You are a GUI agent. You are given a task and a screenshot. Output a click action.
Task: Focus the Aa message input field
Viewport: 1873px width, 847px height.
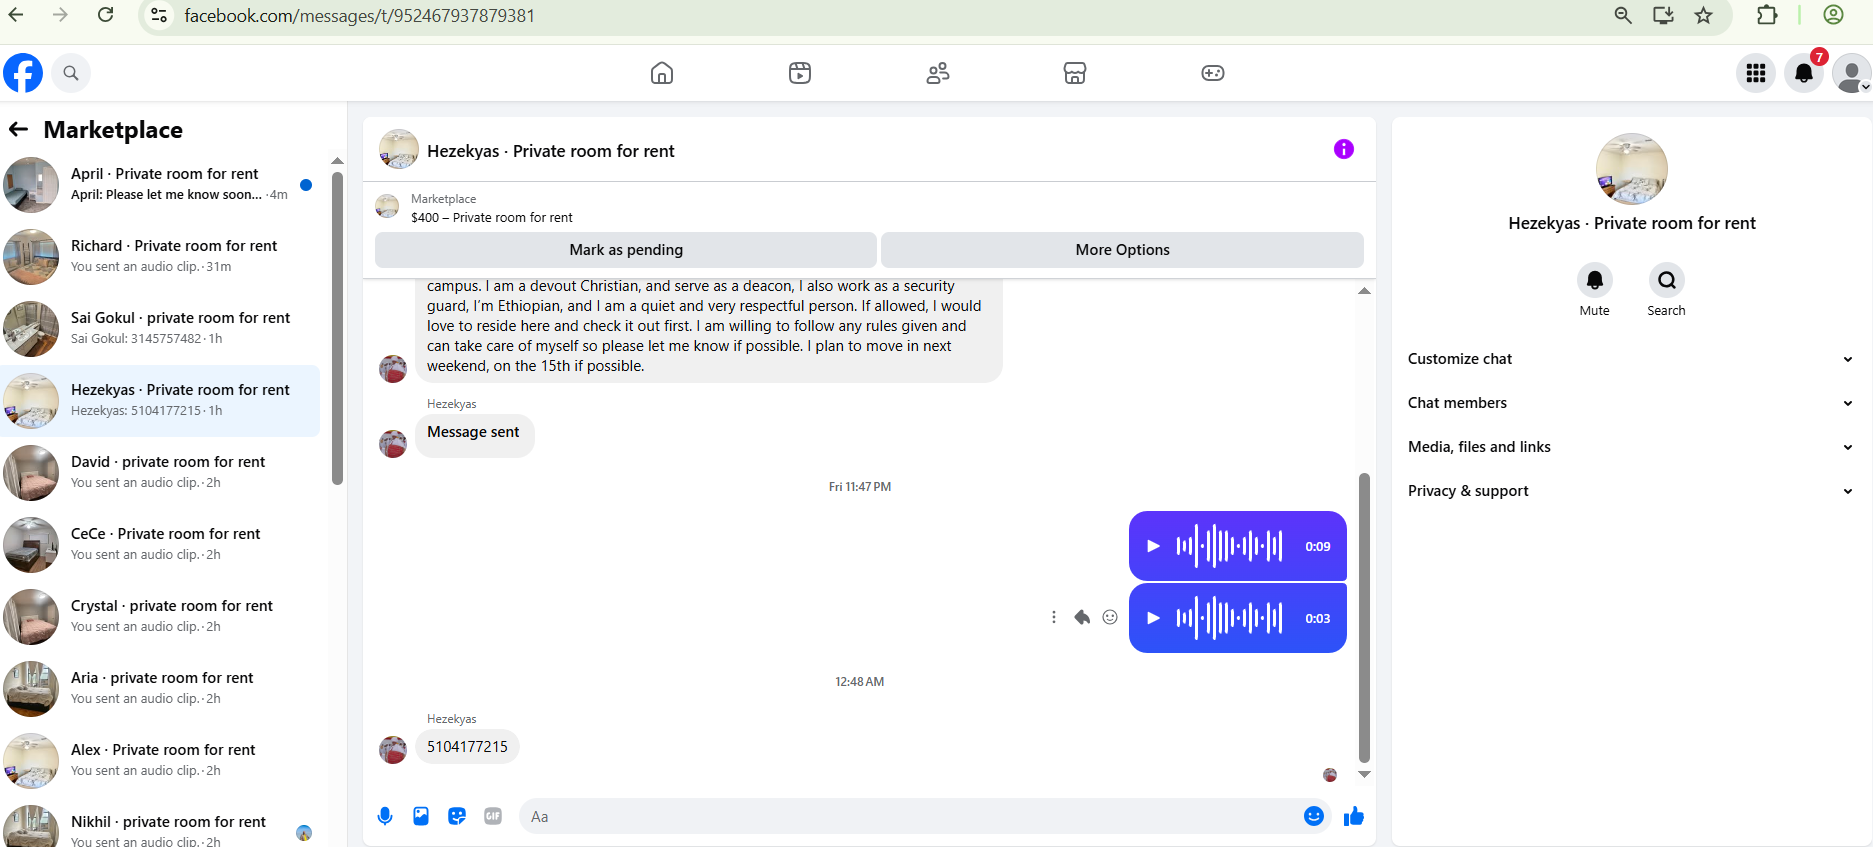click(910, 816)
